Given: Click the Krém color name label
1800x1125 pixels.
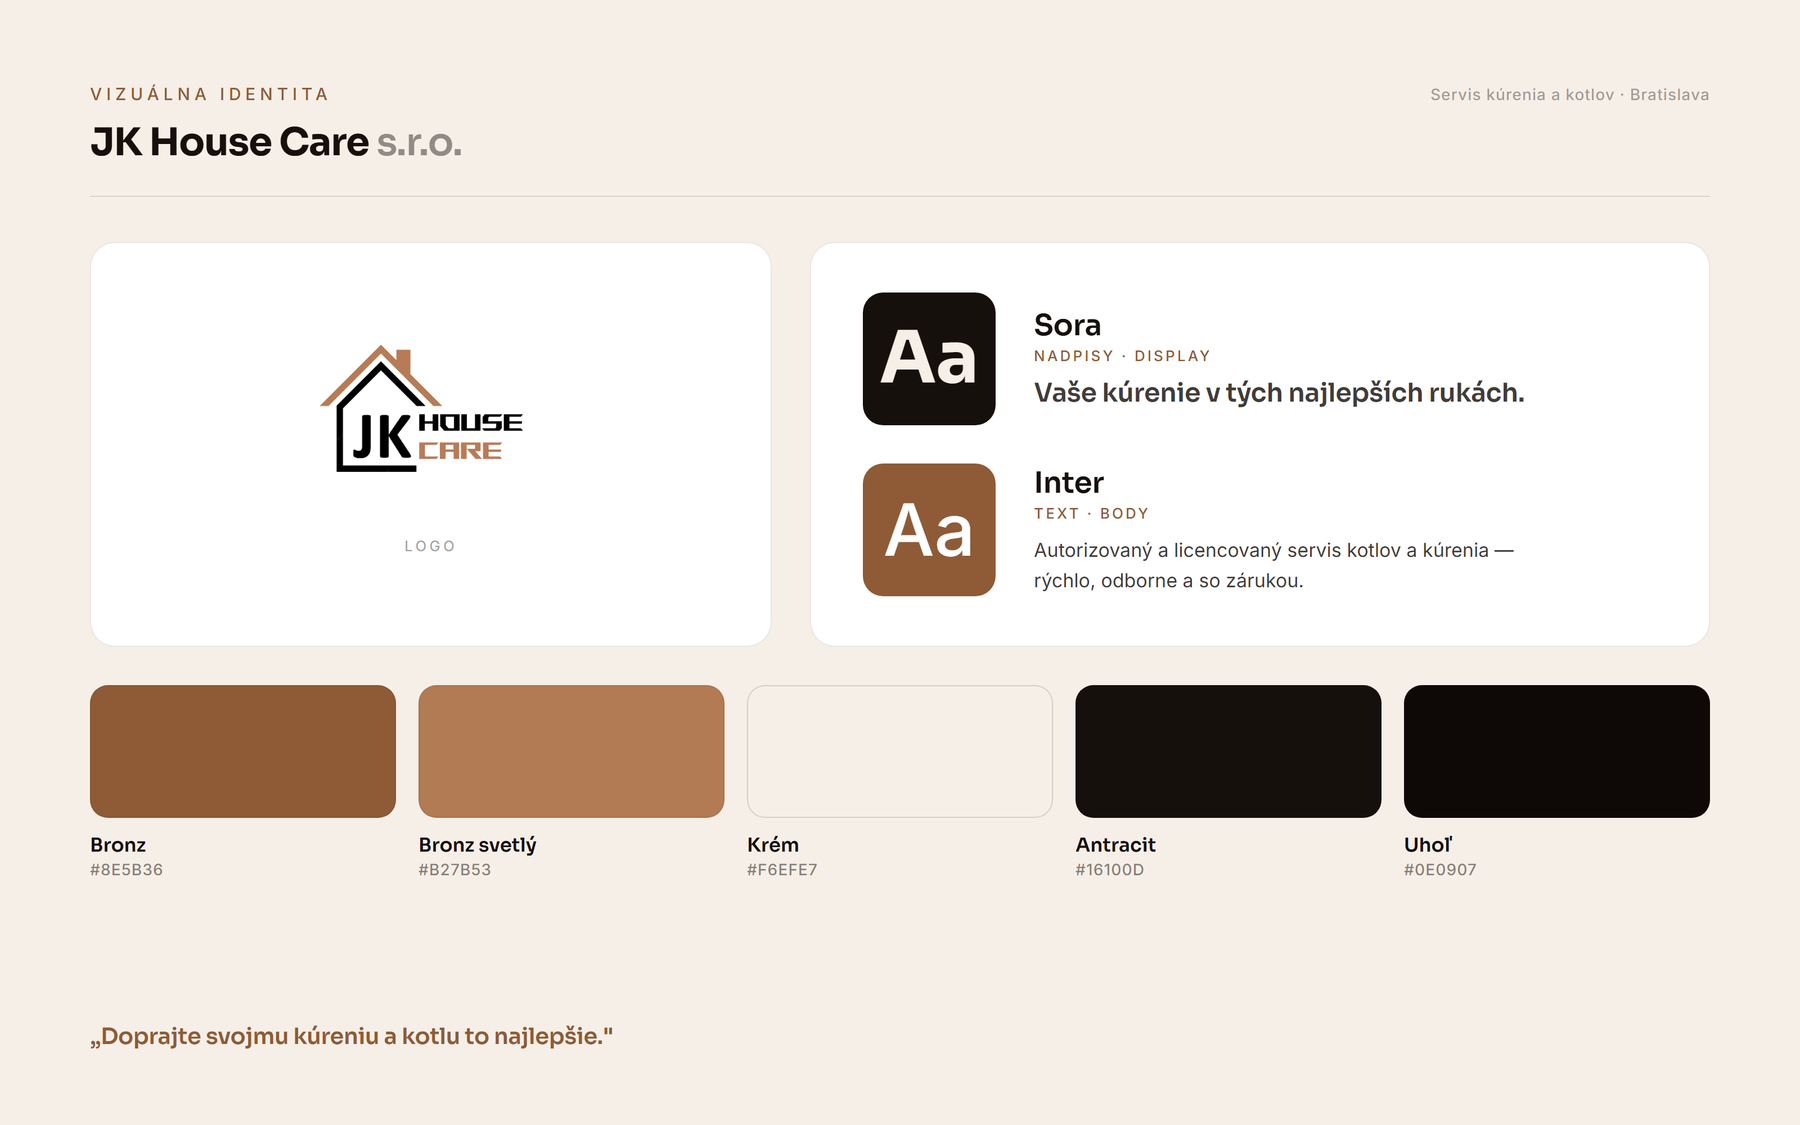Looking at the screenshot, I should coord(773,845).
